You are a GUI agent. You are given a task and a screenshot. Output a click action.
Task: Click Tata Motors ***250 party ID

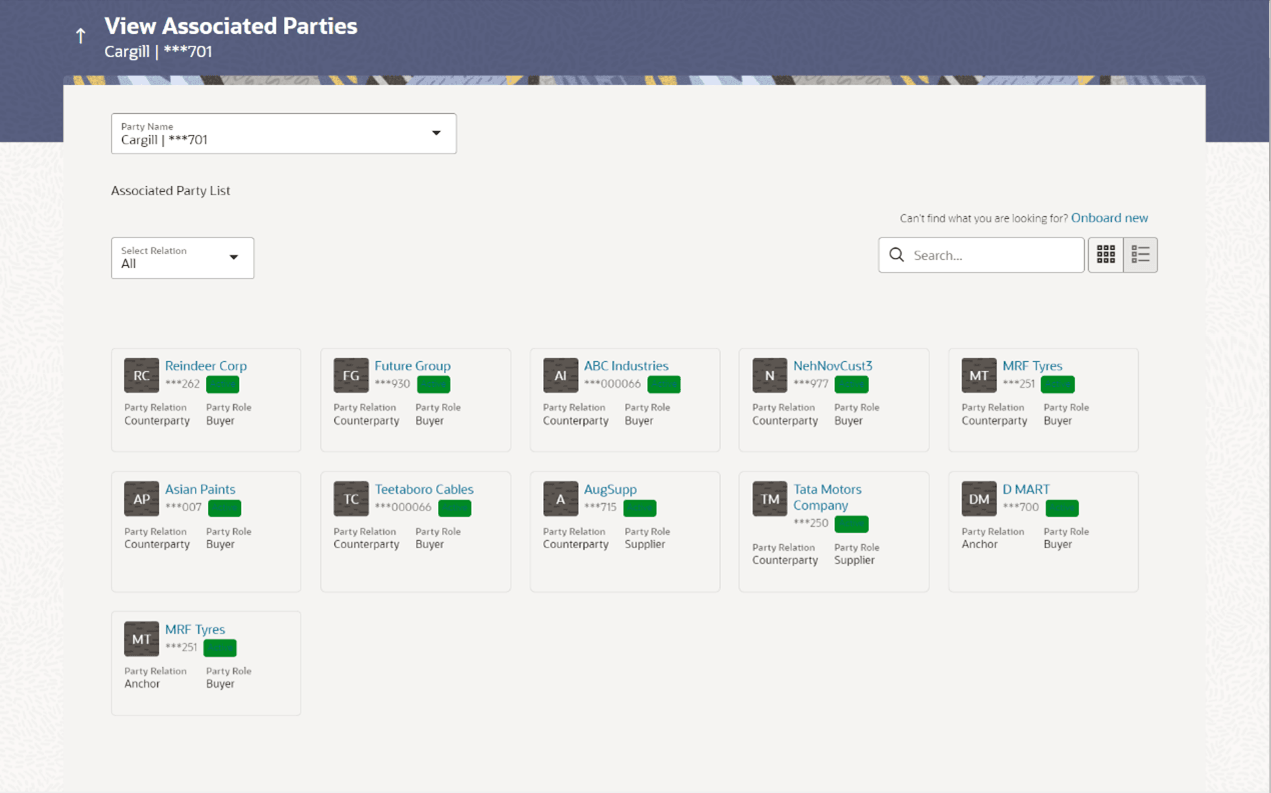(811, 523)
